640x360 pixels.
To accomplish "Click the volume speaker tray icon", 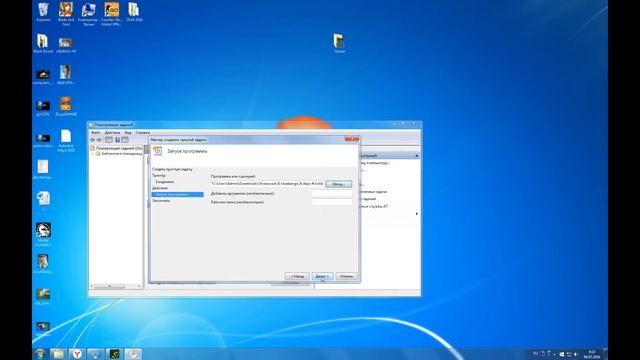I will pyautogui.click(x=576, y=354).
